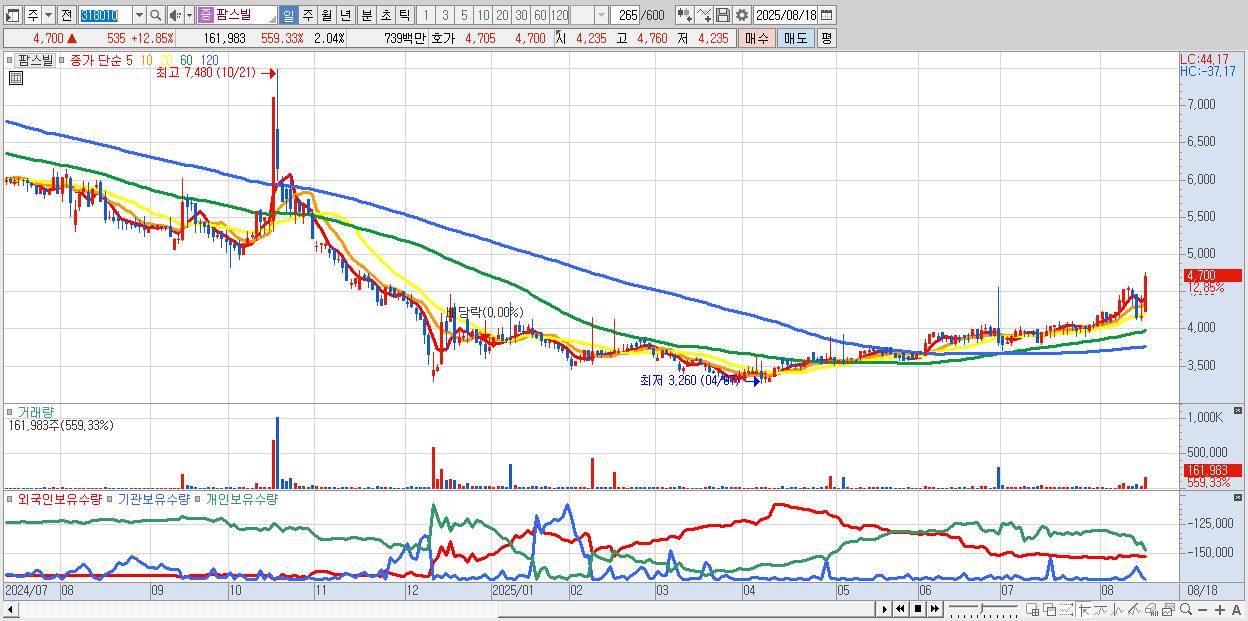
Task: Click the 종가 단순 moving average label
Action: 96,60
